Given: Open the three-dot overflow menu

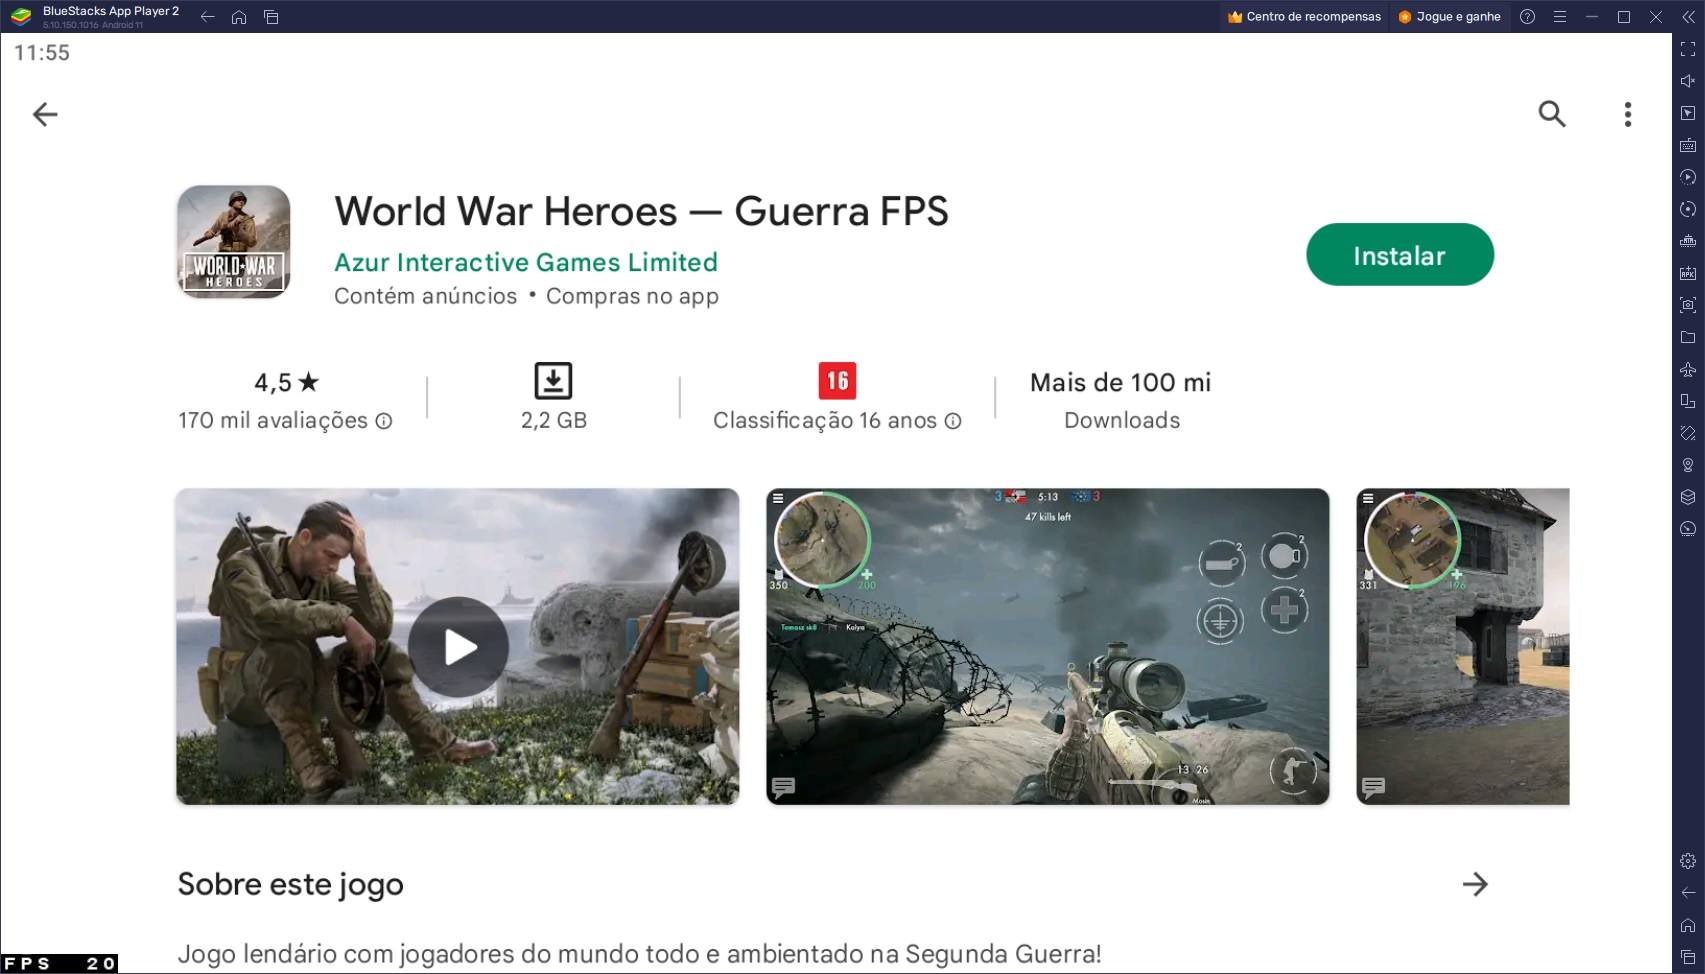Looking at the screenshot, I should (x=1628, y=114).
